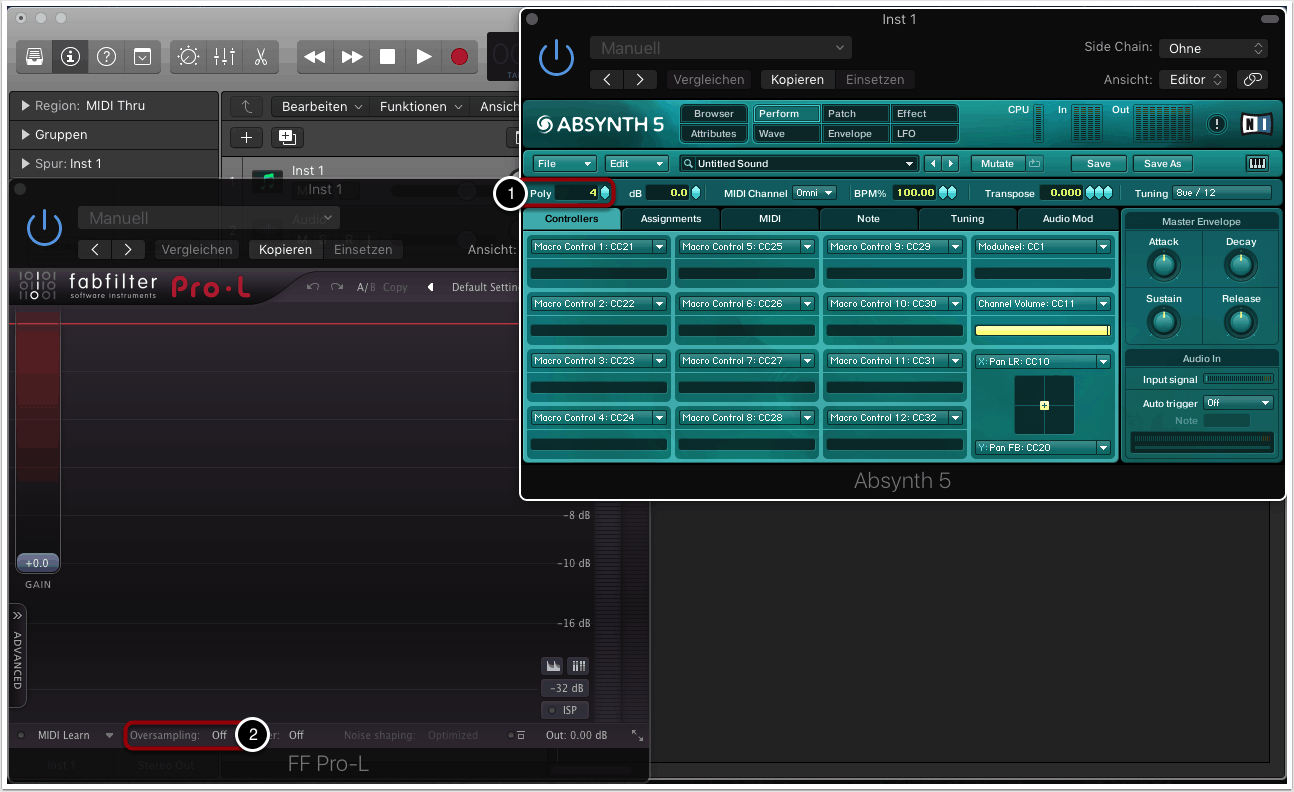
Task: Click the Absynth keyboard icon
Action: coord(1257,164)
